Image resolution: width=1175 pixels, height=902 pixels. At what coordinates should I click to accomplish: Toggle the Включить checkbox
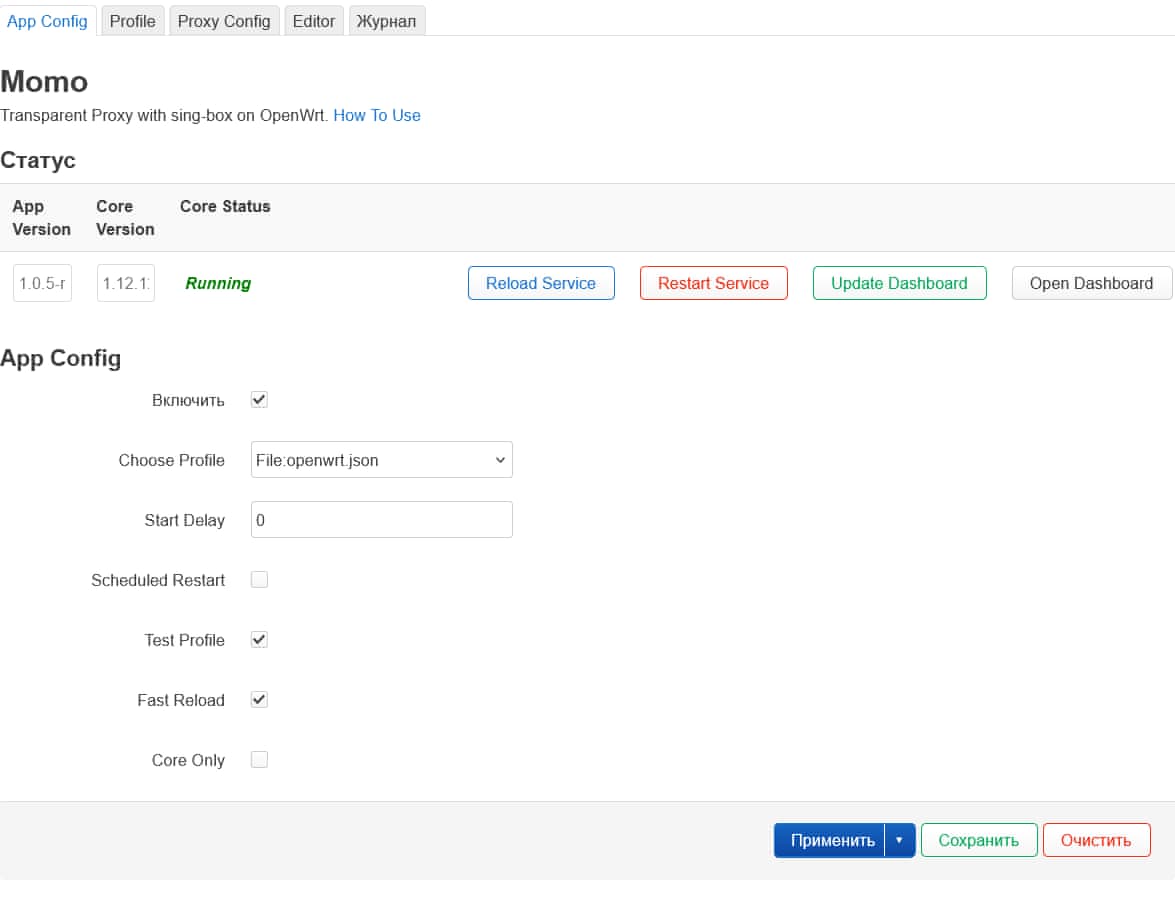[259, 400]
